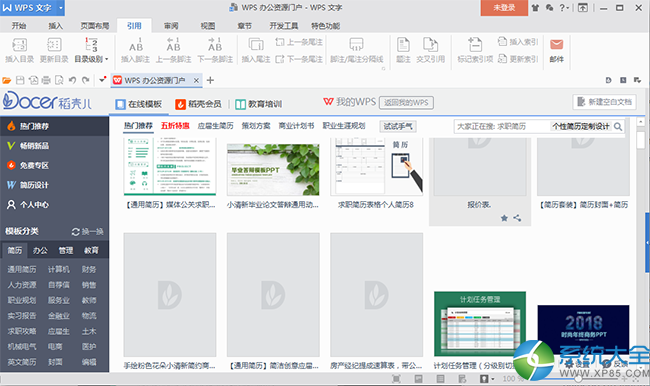Screen dimensions: 650x386
Task: Click the 标记索引项 icon
Action: (x=475, y=45)
